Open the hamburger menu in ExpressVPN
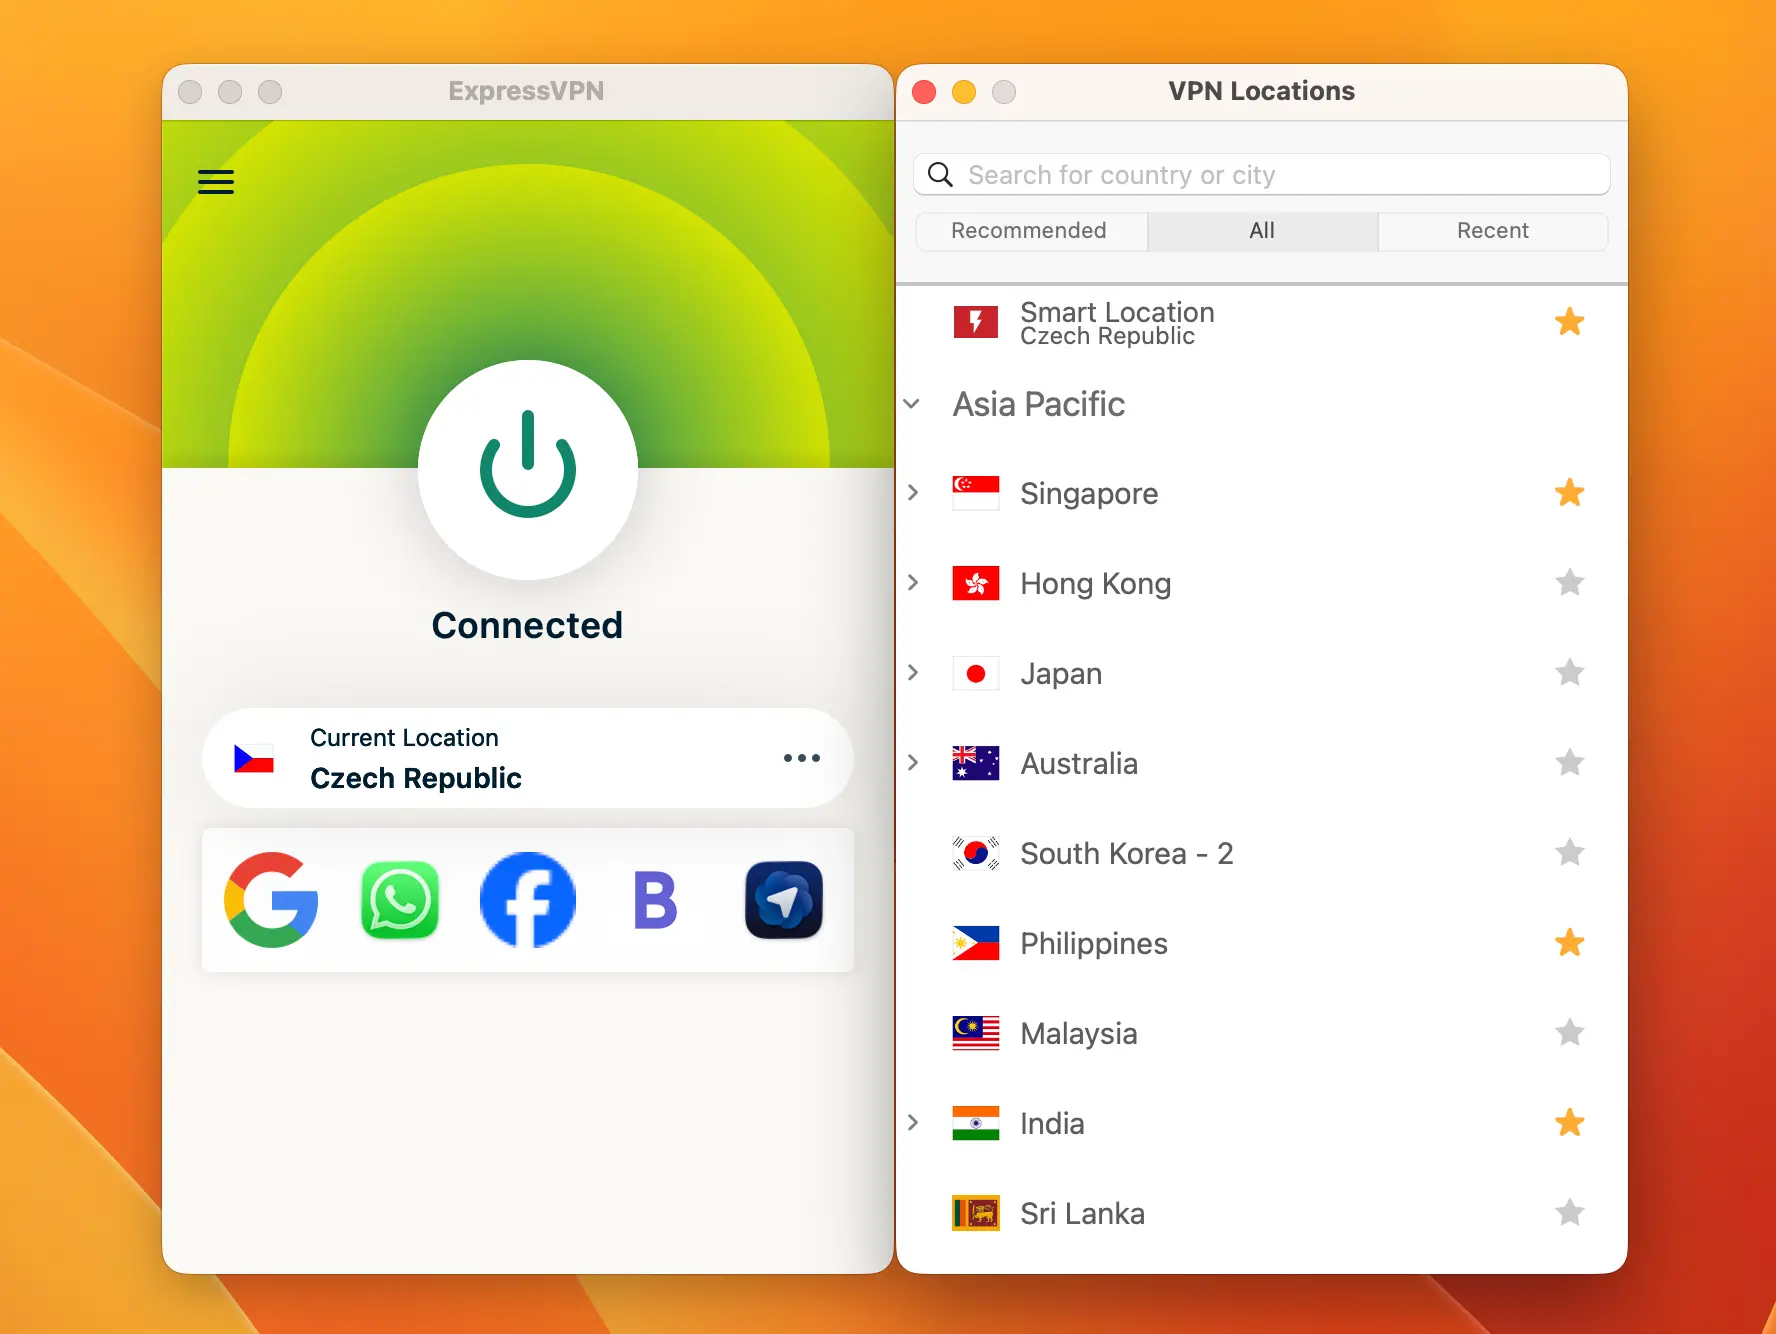 (215, 182)
